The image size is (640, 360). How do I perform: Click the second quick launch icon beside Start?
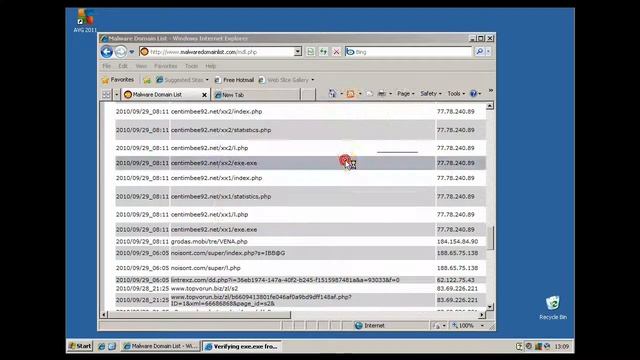(111, 347)
